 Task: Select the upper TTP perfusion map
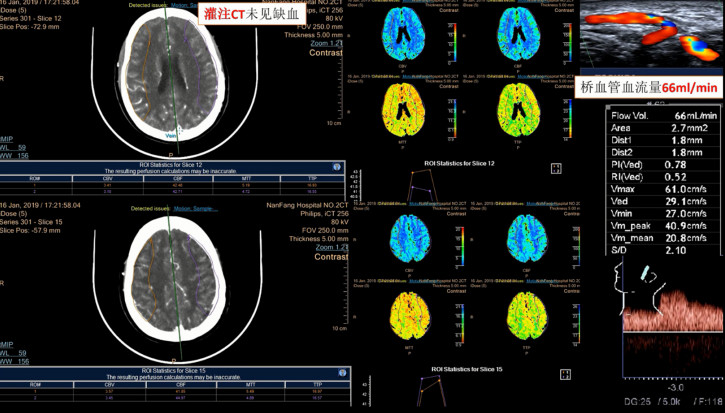coord(519,110)
